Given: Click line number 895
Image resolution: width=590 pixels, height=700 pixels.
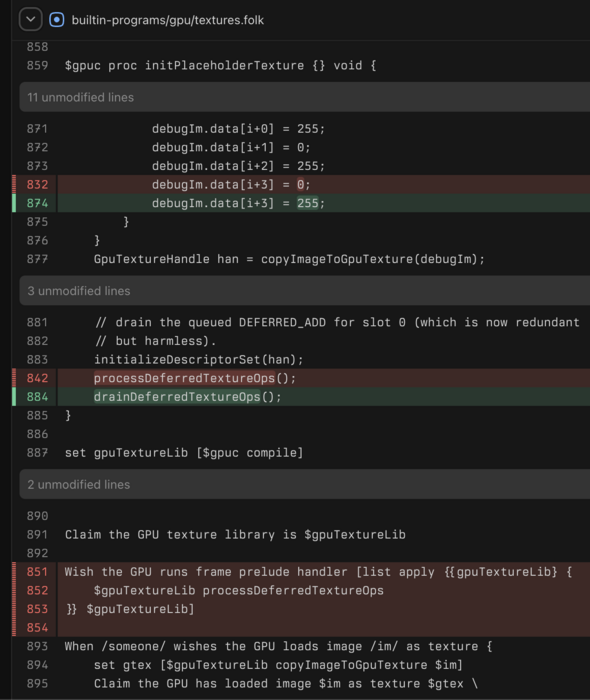Looking at the screenshot, I should point(37,683).
